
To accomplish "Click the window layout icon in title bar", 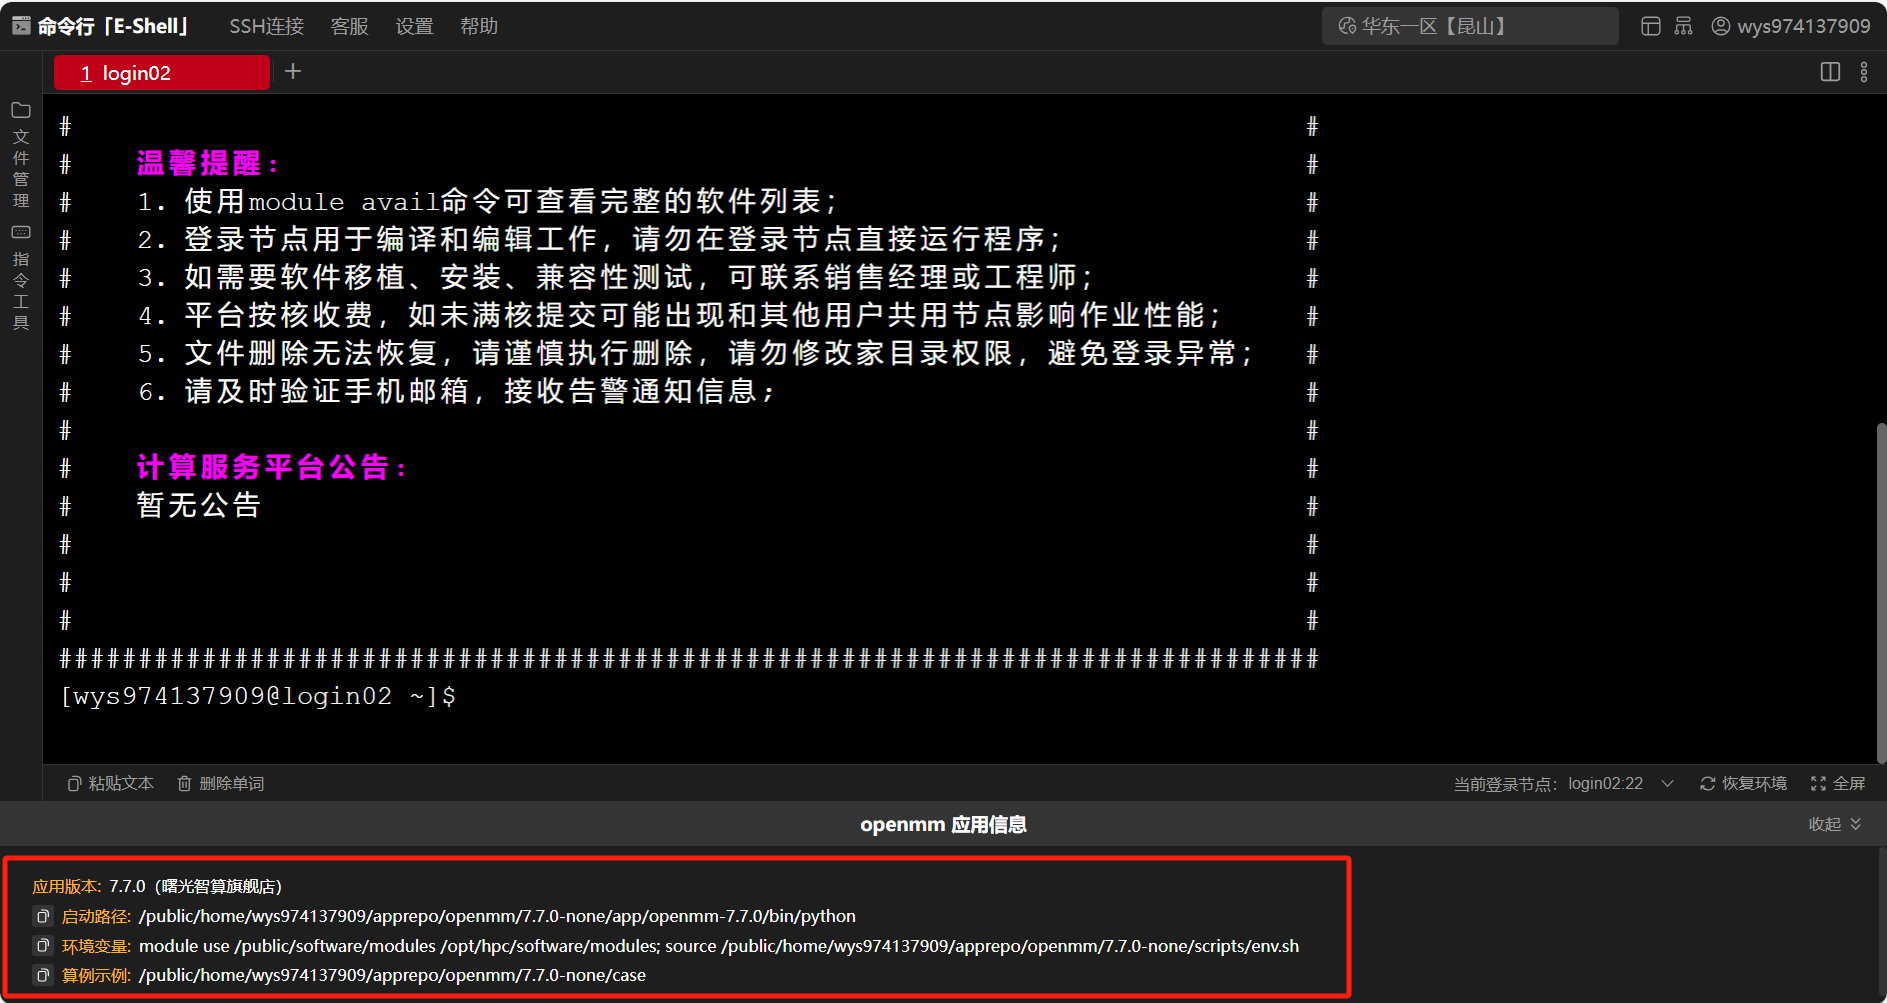I will tap(1651, 26).
